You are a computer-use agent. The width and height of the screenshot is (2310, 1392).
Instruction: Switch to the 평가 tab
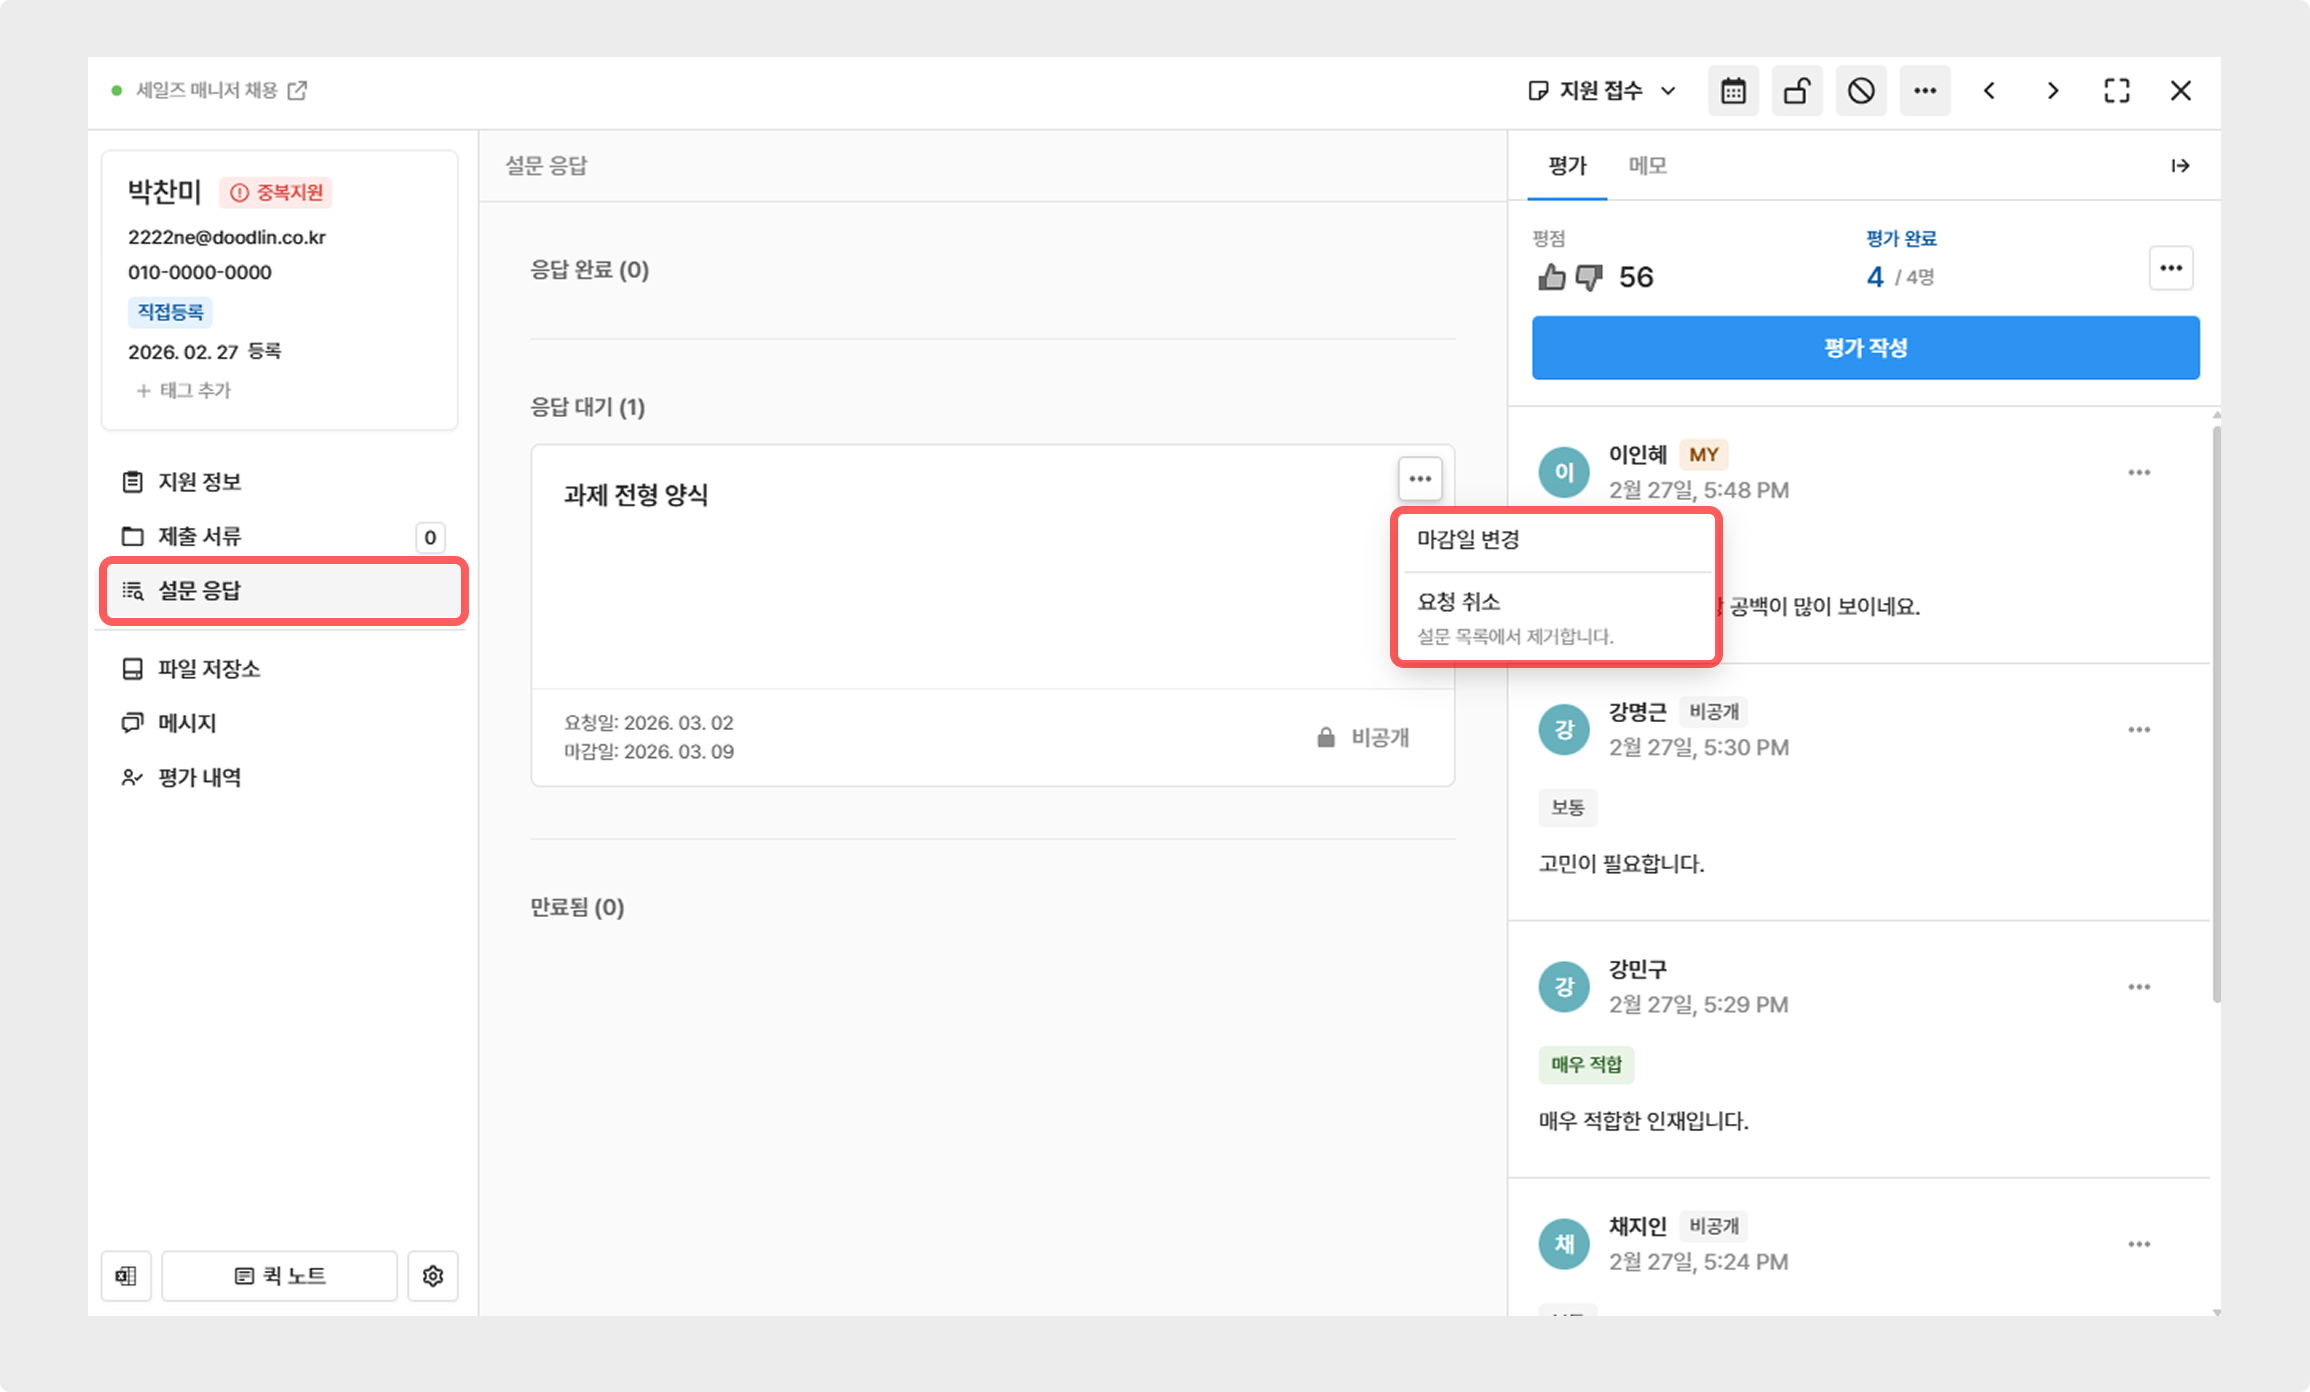[1567, 166]
